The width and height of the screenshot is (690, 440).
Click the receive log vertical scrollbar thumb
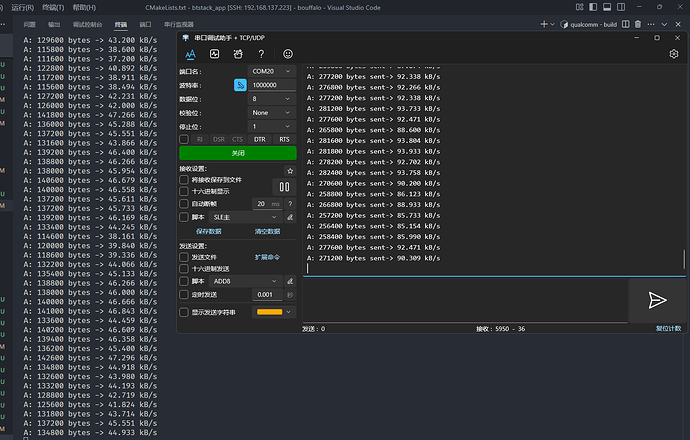pyautogui.click(x=684, y=259)
